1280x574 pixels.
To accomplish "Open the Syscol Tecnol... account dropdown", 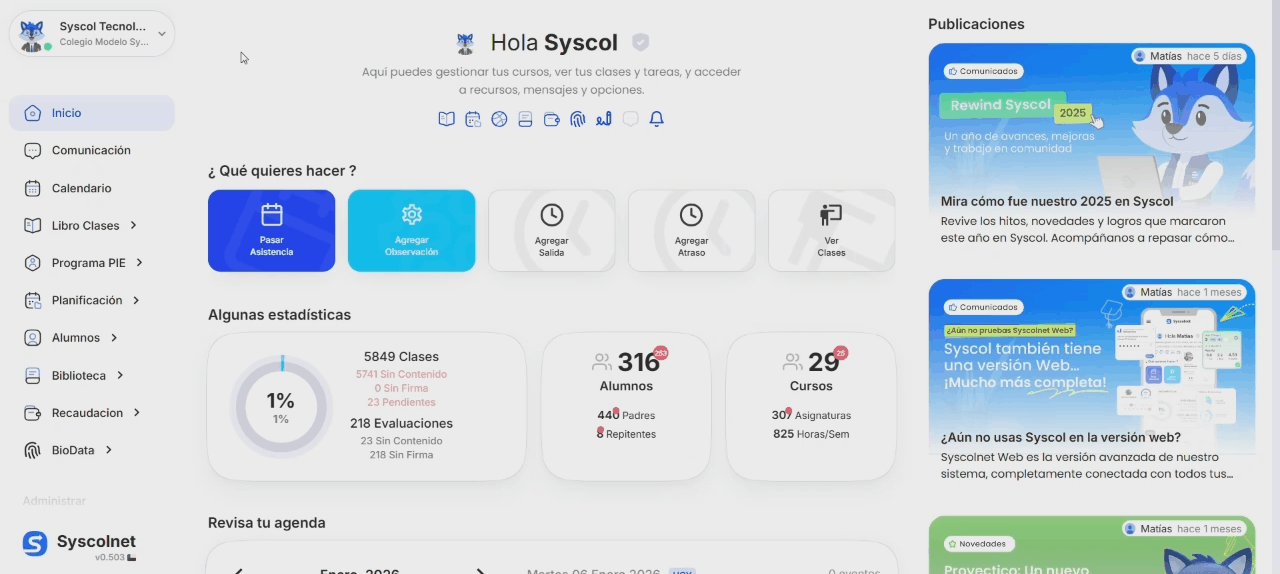I will pyautogui.click(x=92, y=34).
